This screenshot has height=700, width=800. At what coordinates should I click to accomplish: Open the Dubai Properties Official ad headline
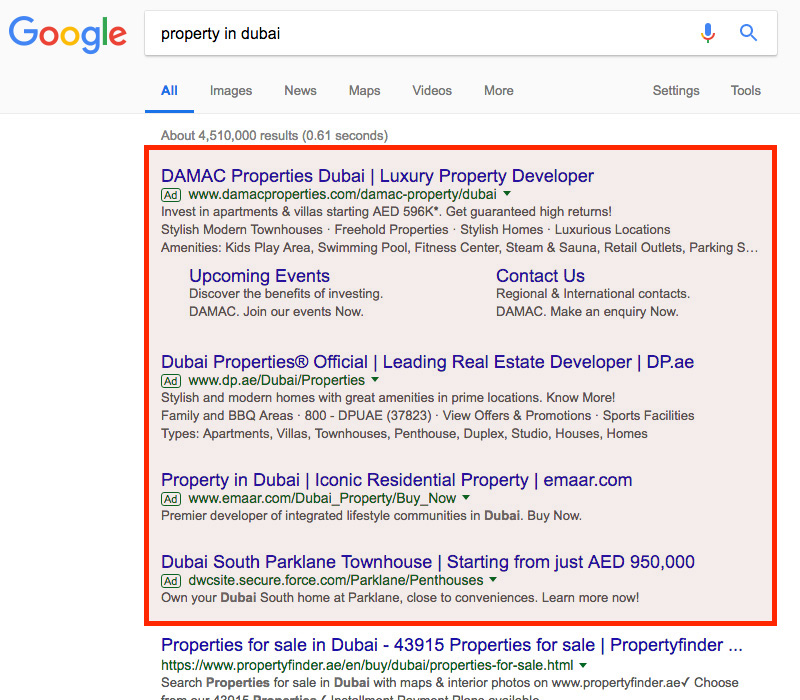[x=428, y=362]
